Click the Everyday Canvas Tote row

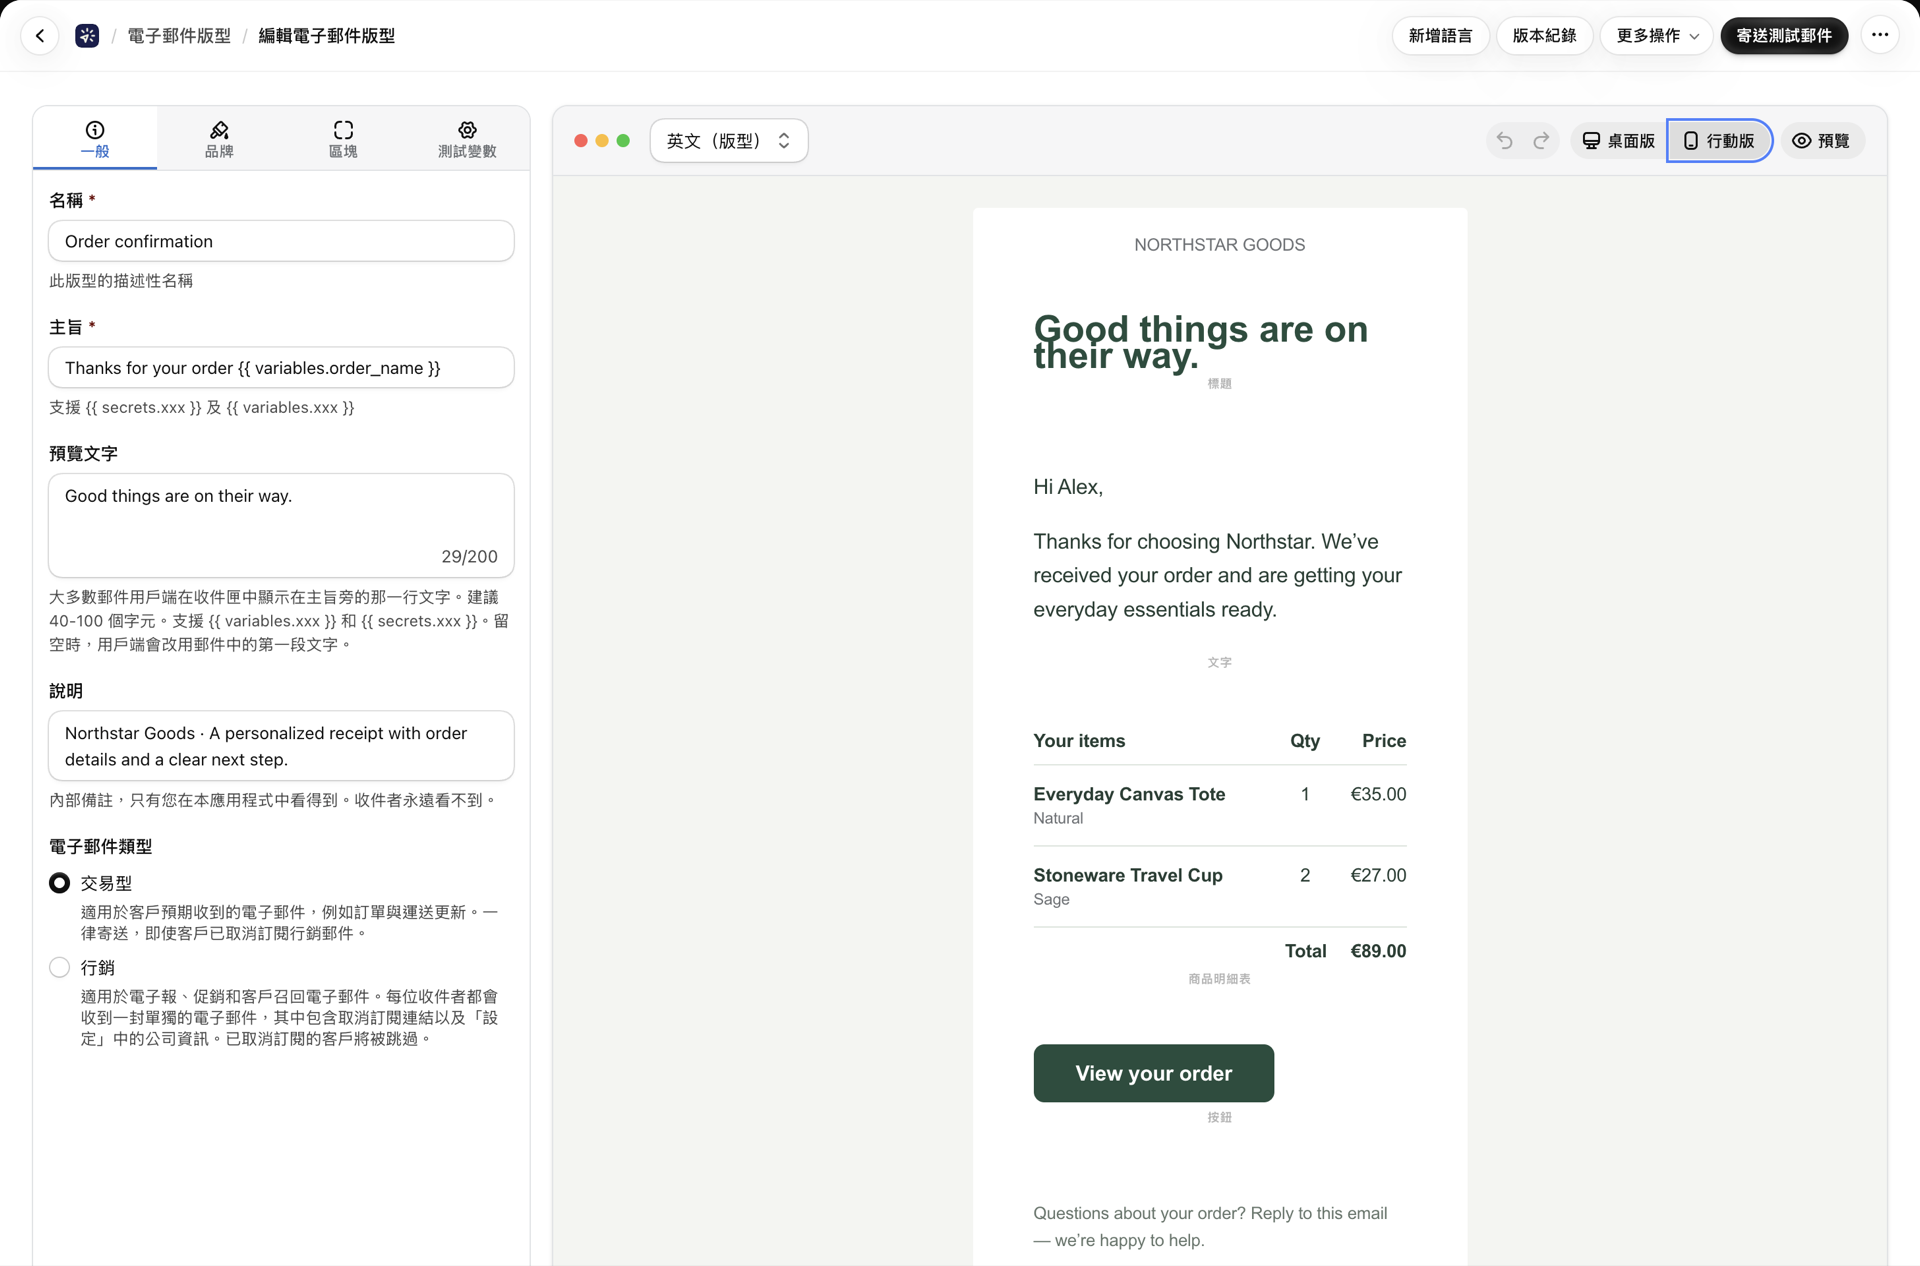(x=1219, y=805)
